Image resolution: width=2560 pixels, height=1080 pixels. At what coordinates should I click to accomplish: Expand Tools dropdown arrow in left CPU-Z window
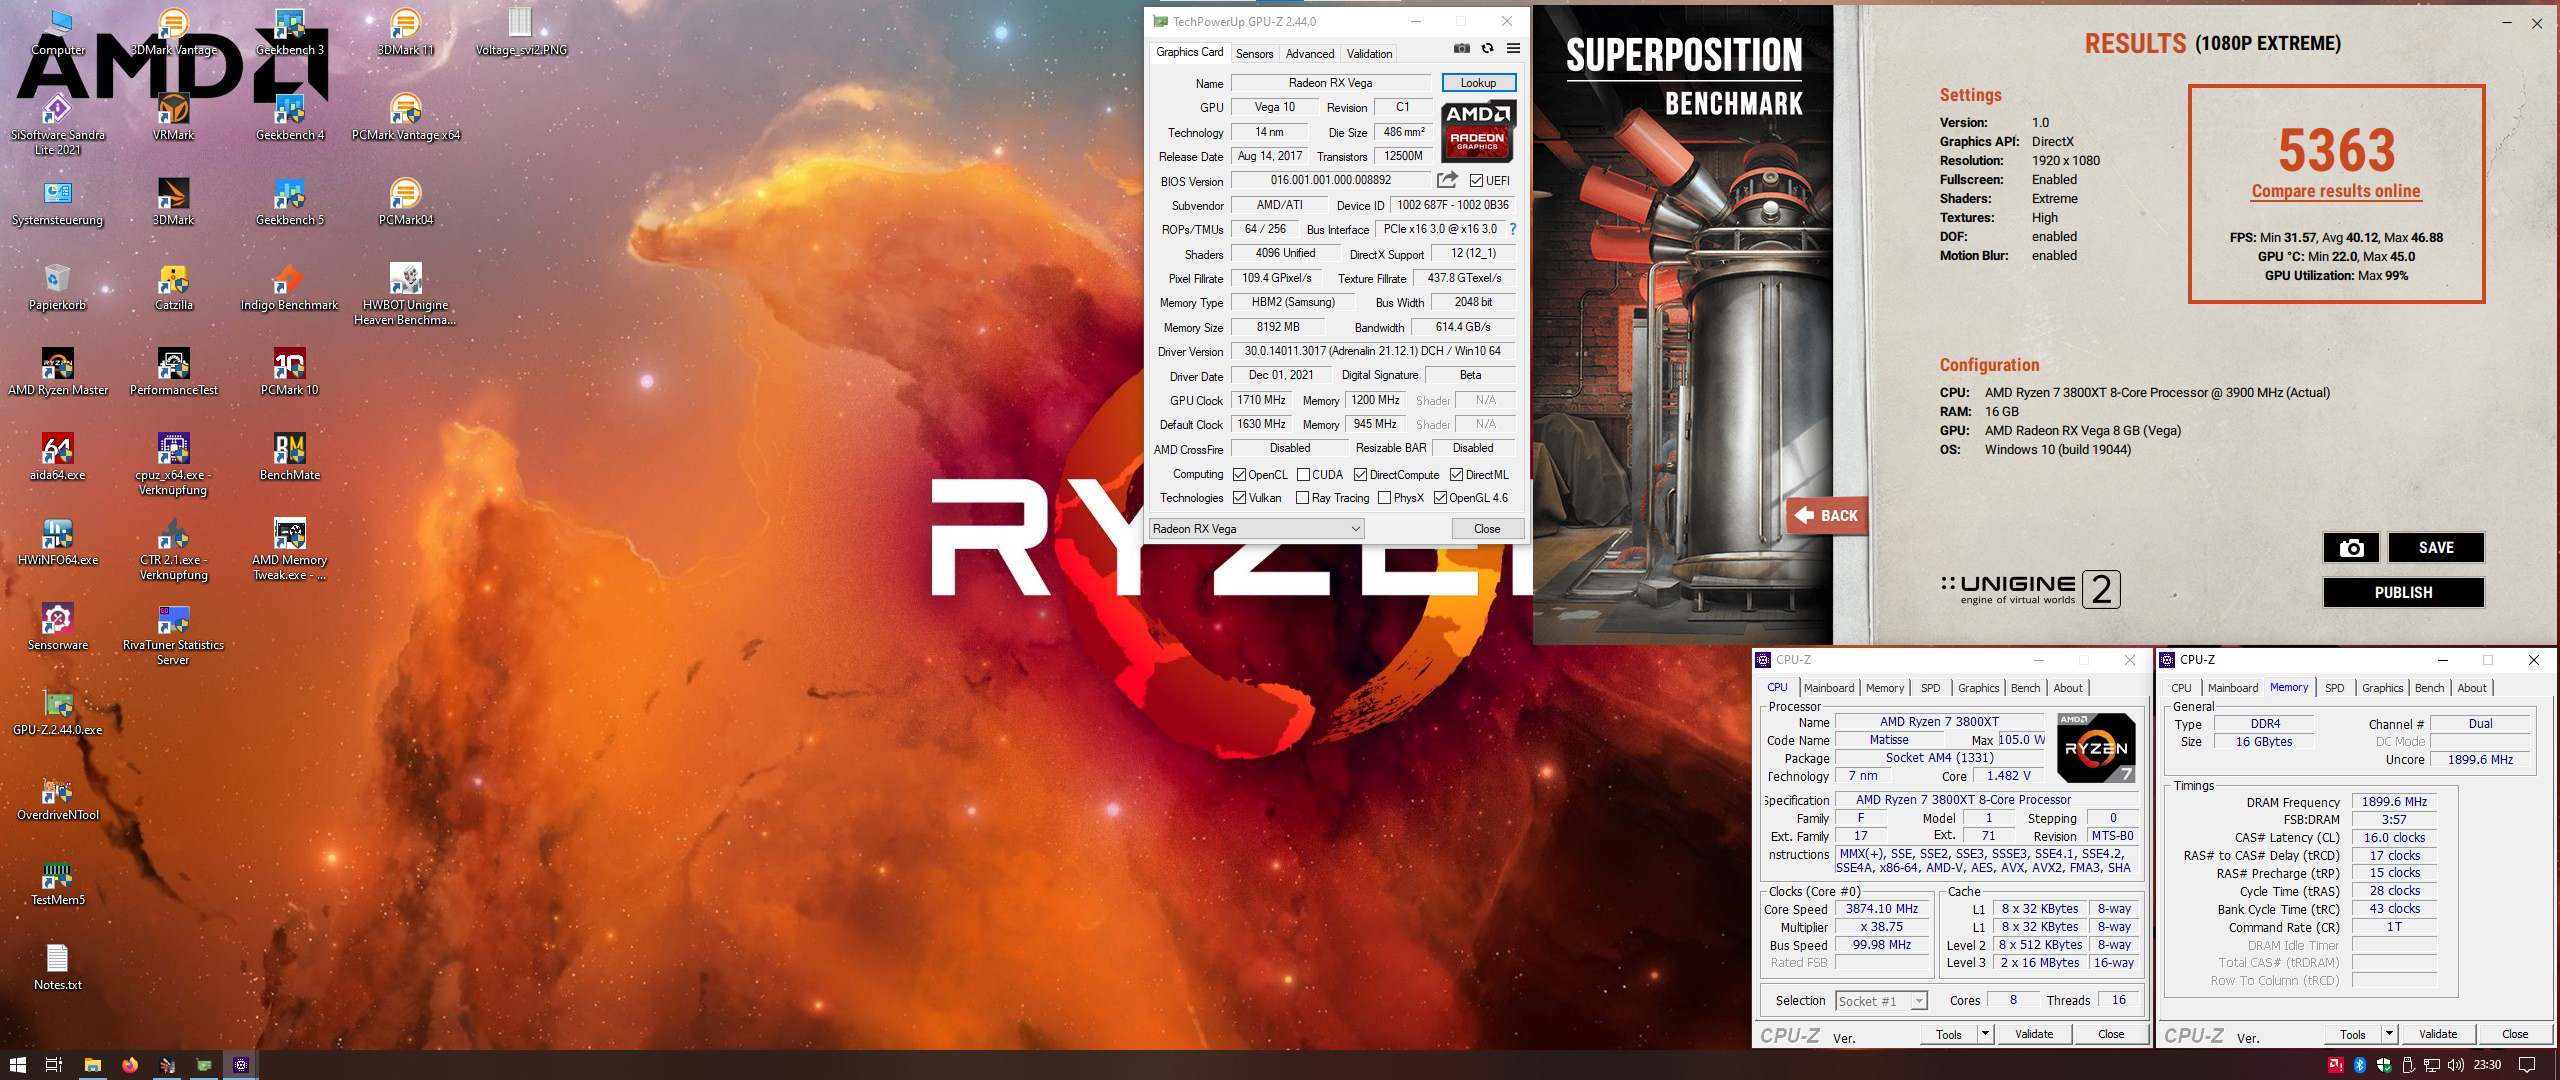[1985, 1034]
